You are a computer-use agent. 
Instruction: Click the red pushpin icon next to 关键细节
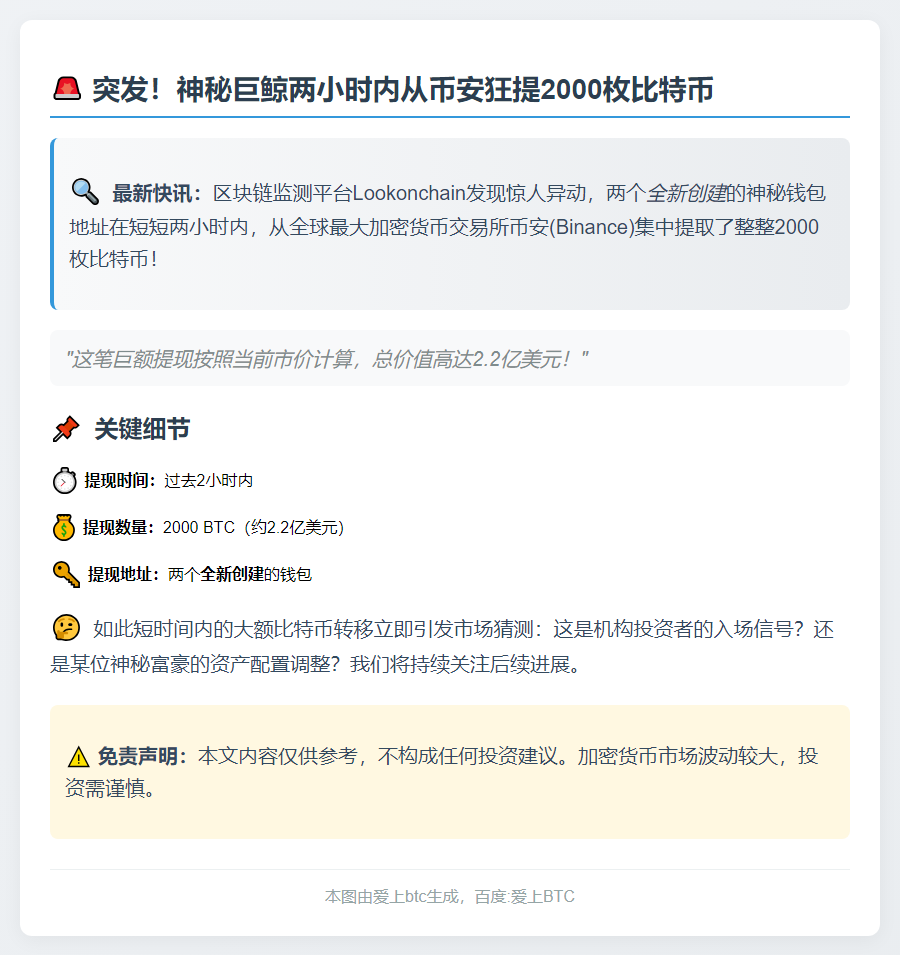coord(64,429)
